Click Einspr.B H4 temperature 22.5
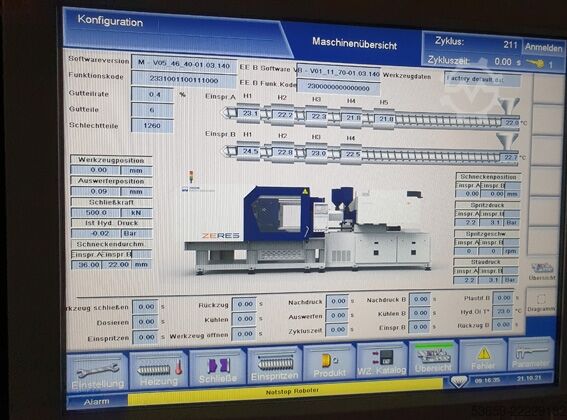The height and width of the screenshot is (420, 567). coord(353,154)
